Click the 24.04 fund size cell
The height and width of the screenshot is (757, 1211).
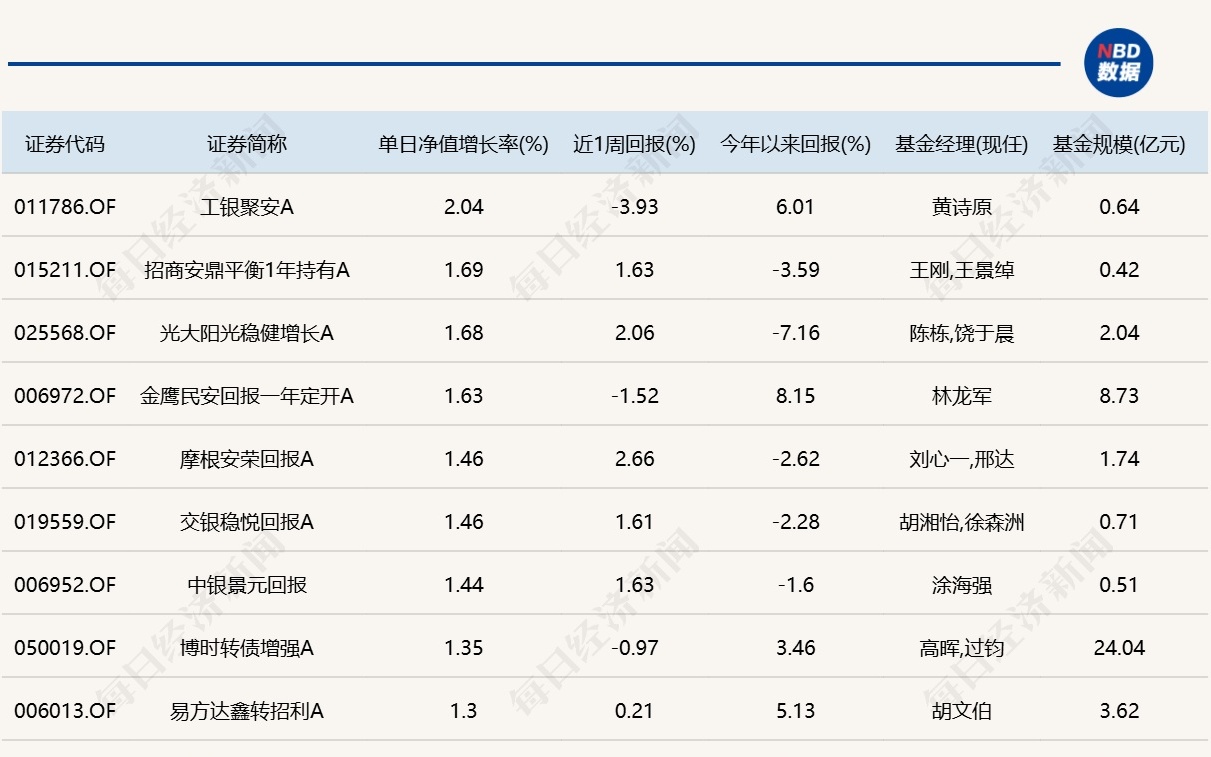coord(1119,648)
